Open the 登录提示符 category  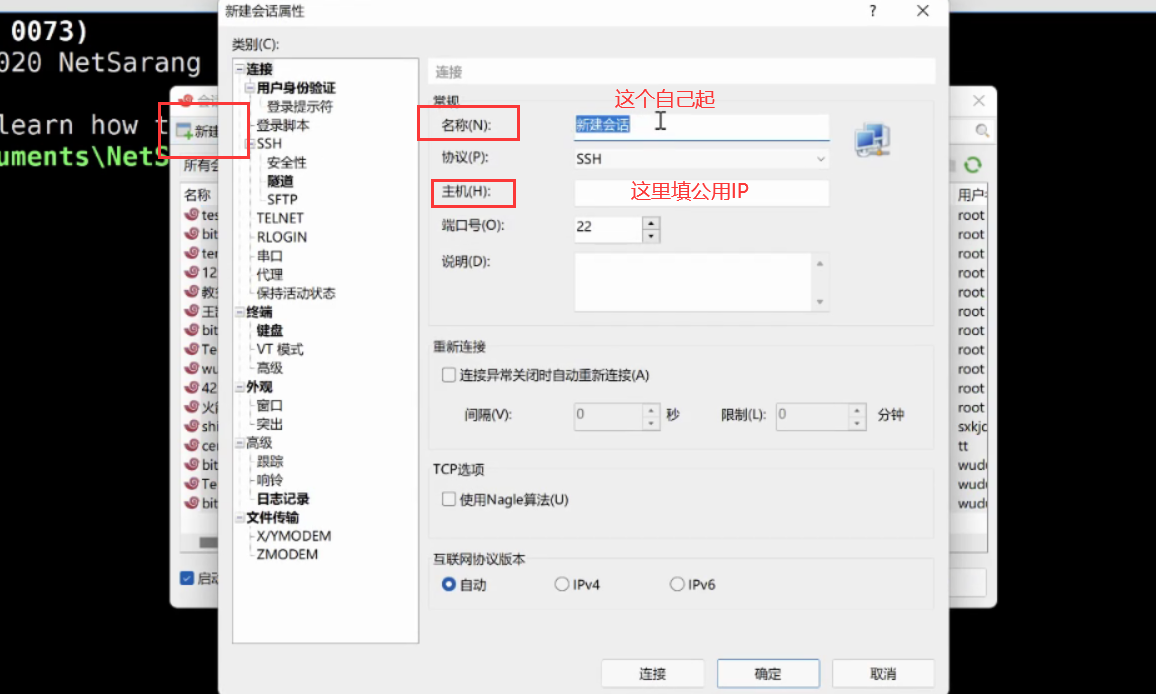tap(299, 106)
